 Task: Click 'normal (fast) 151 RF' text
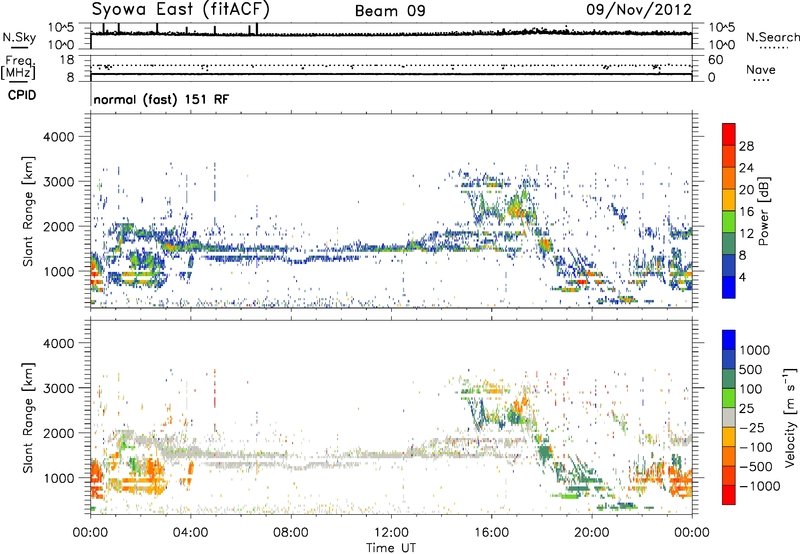pos(161,99)
